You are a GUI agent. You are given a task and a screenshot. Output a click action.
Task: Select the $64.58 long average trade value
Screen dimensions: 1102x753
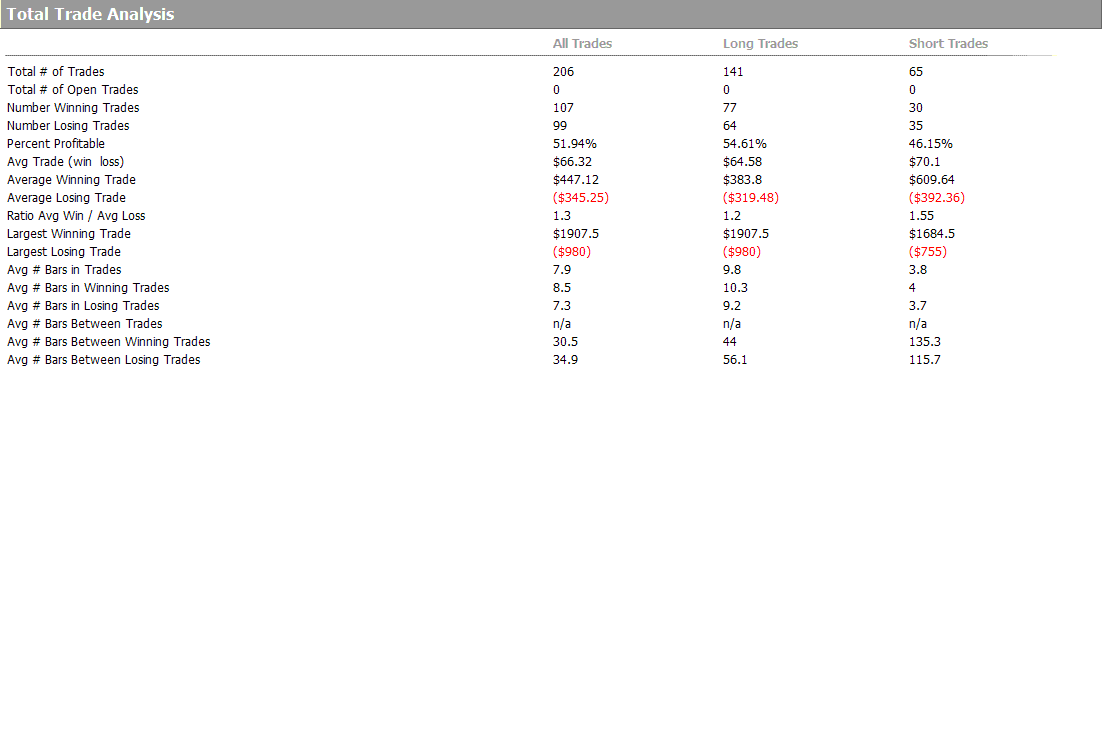pos(742,162)
